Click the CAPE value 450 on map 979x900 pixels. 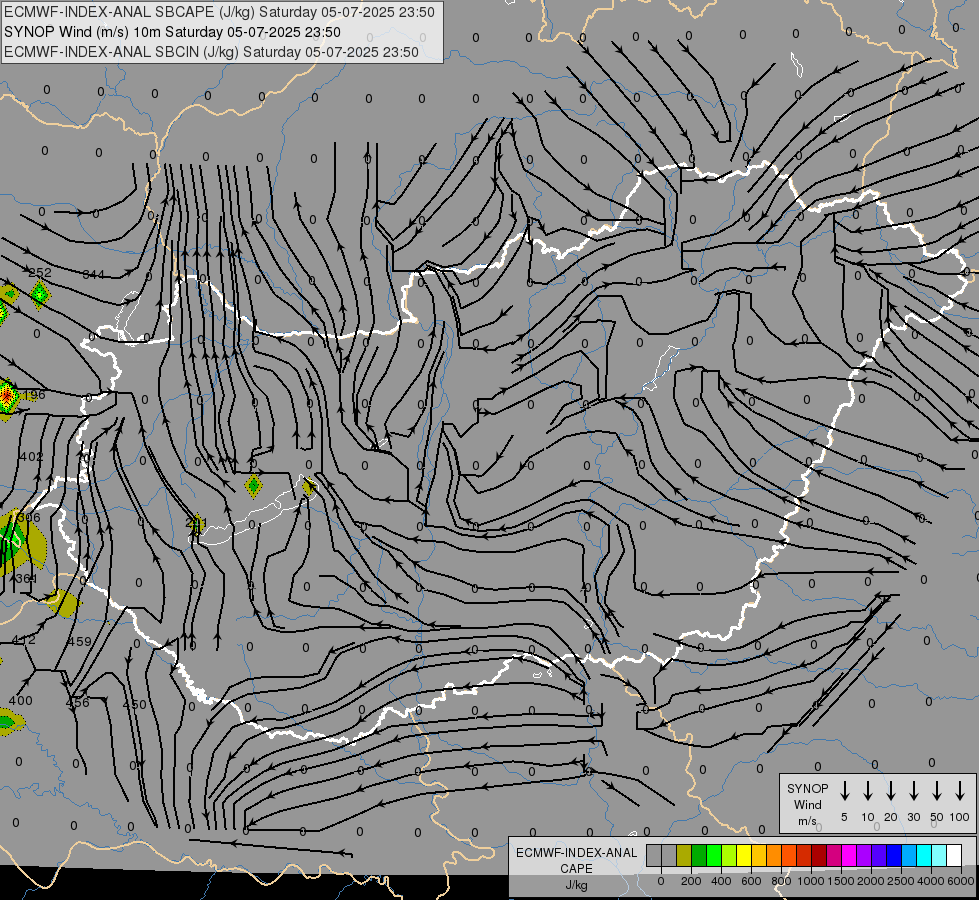click(x=134, y=705)
